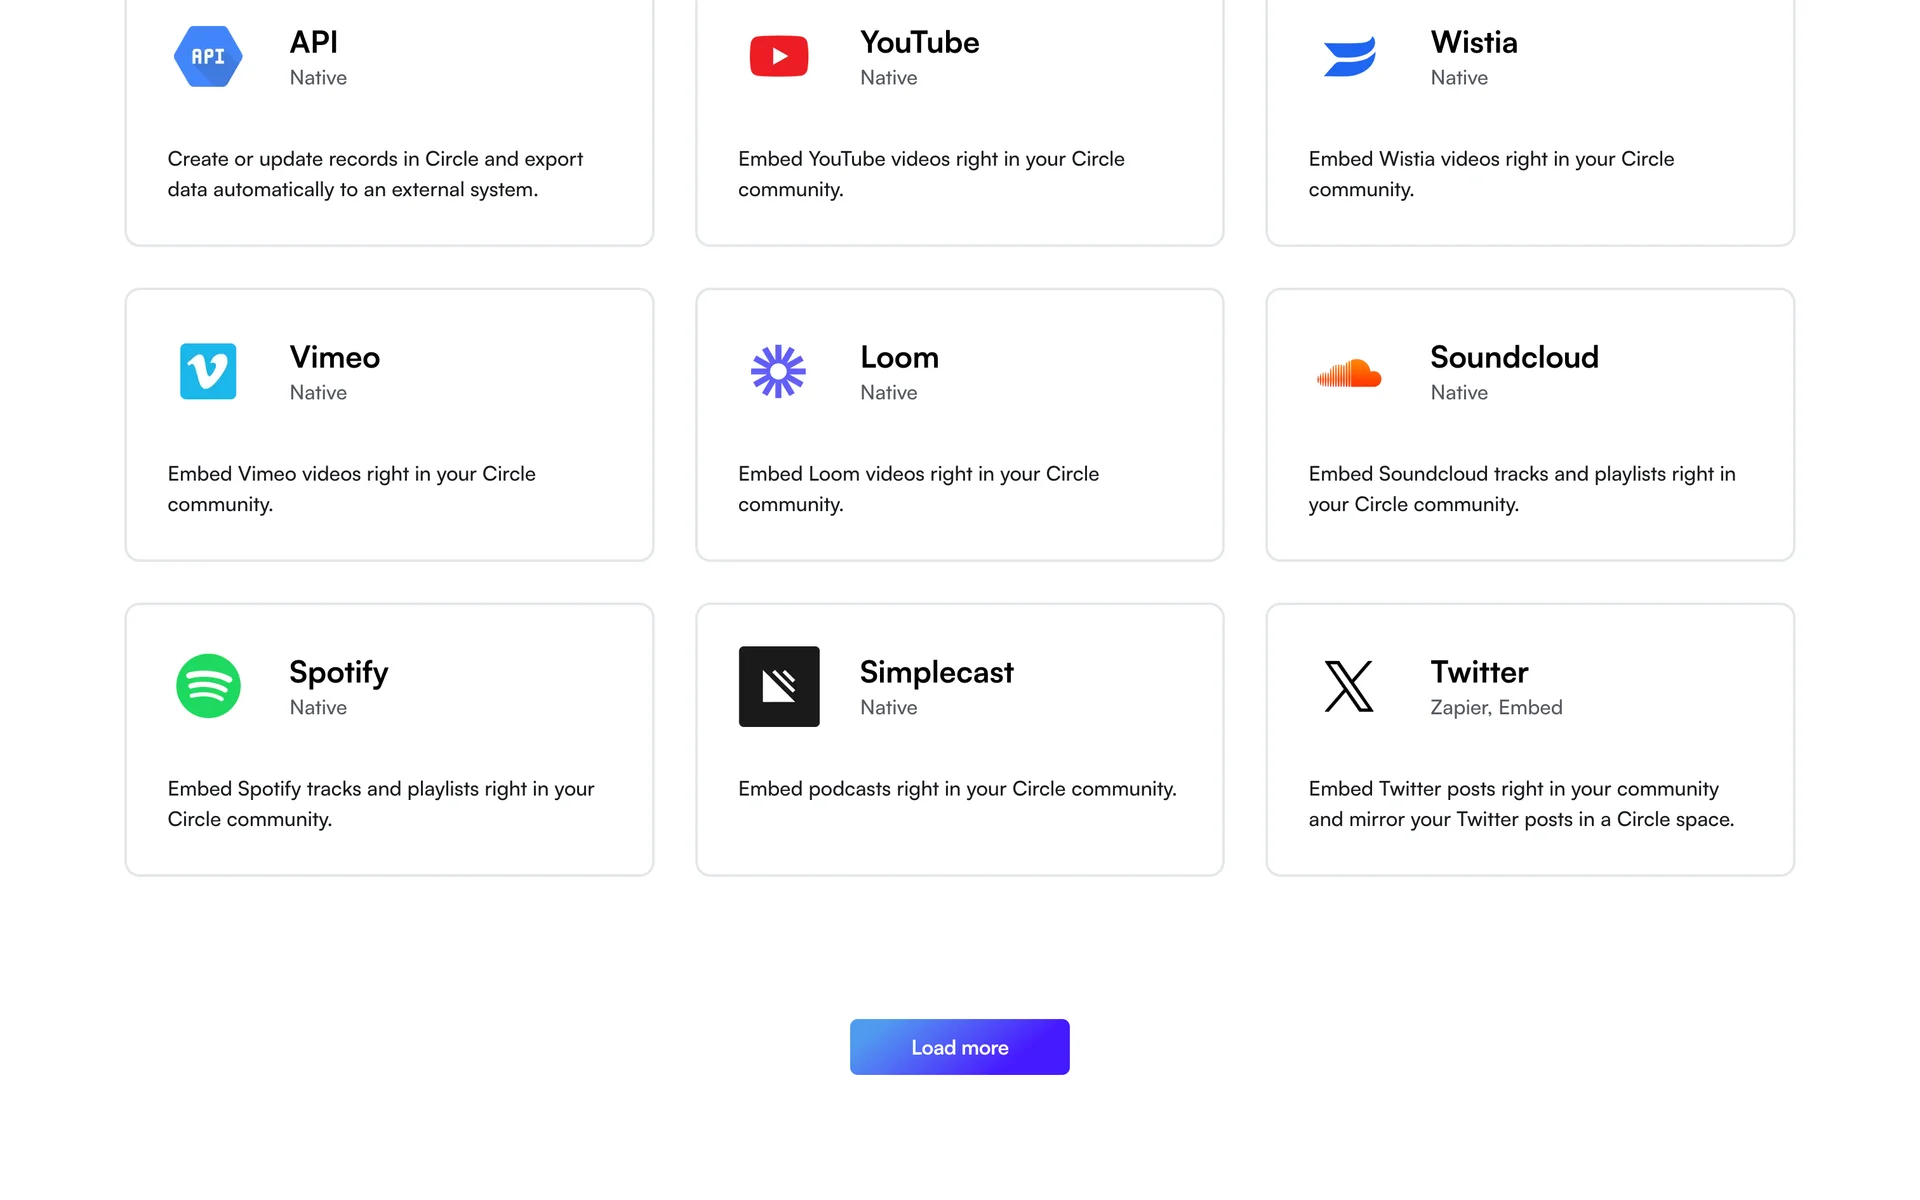Click the blue Wistia logo icon

coord(1349,57)
